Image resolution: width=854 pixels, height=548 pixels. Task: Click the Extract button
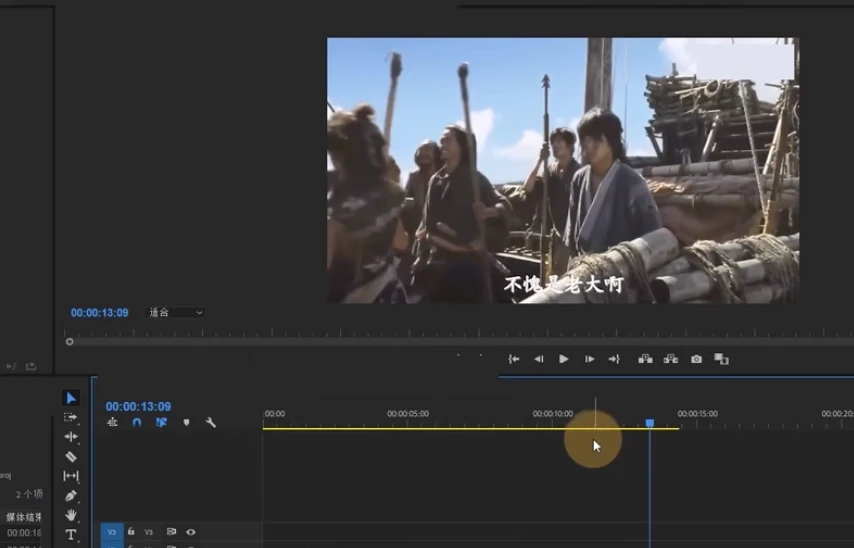coord(670,358)
